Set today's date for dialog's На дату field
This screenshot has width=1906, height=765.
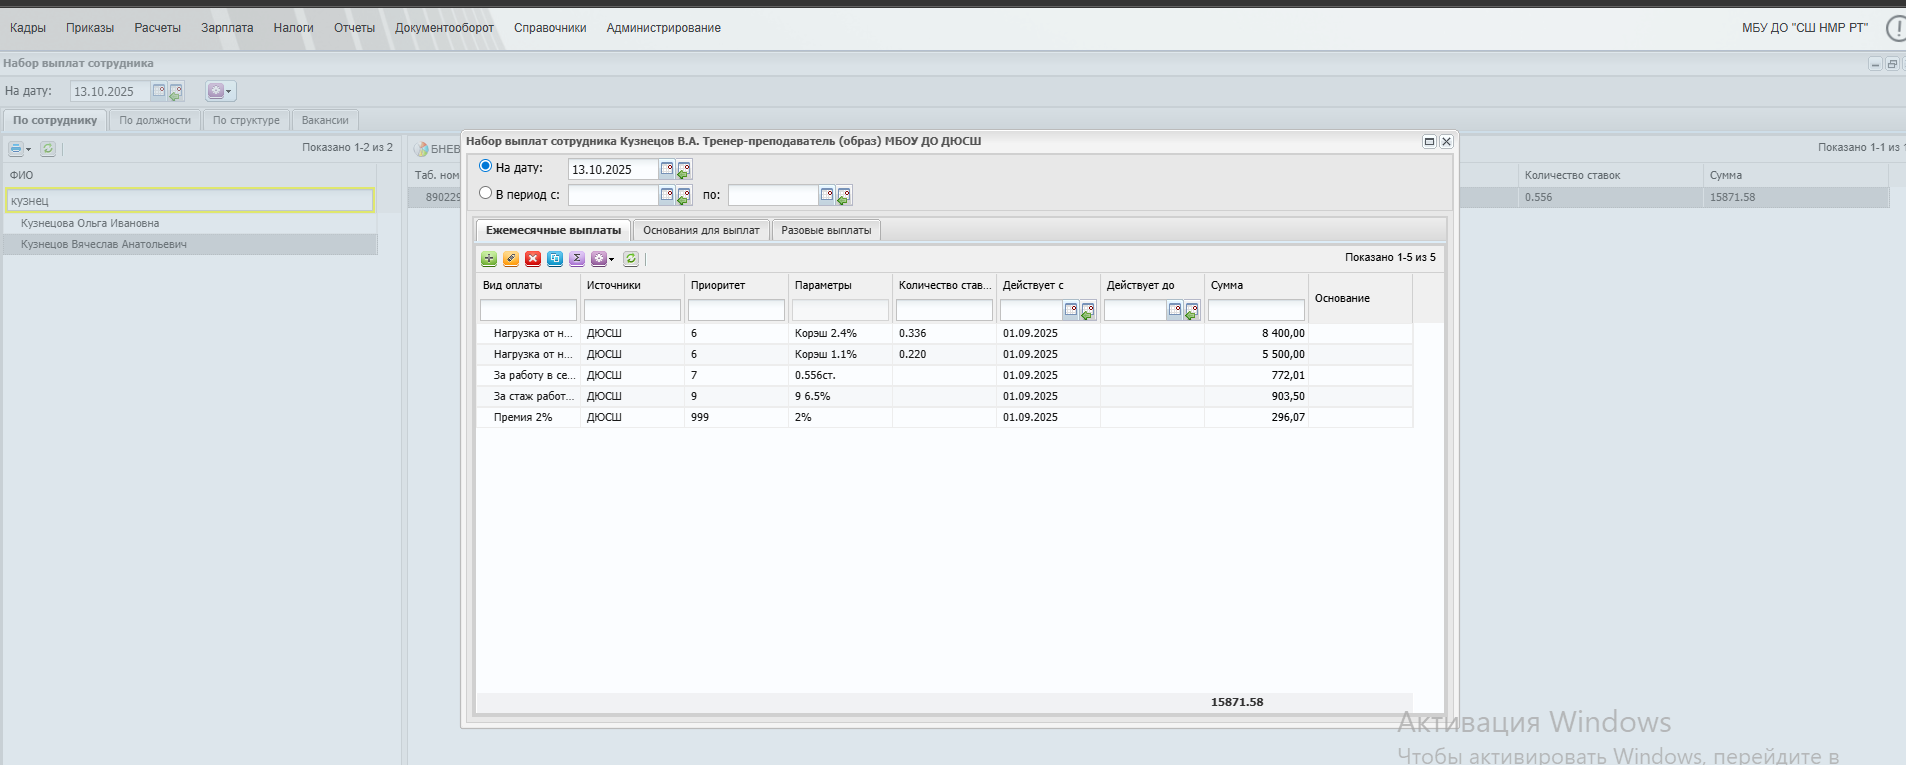pos(684,170)
